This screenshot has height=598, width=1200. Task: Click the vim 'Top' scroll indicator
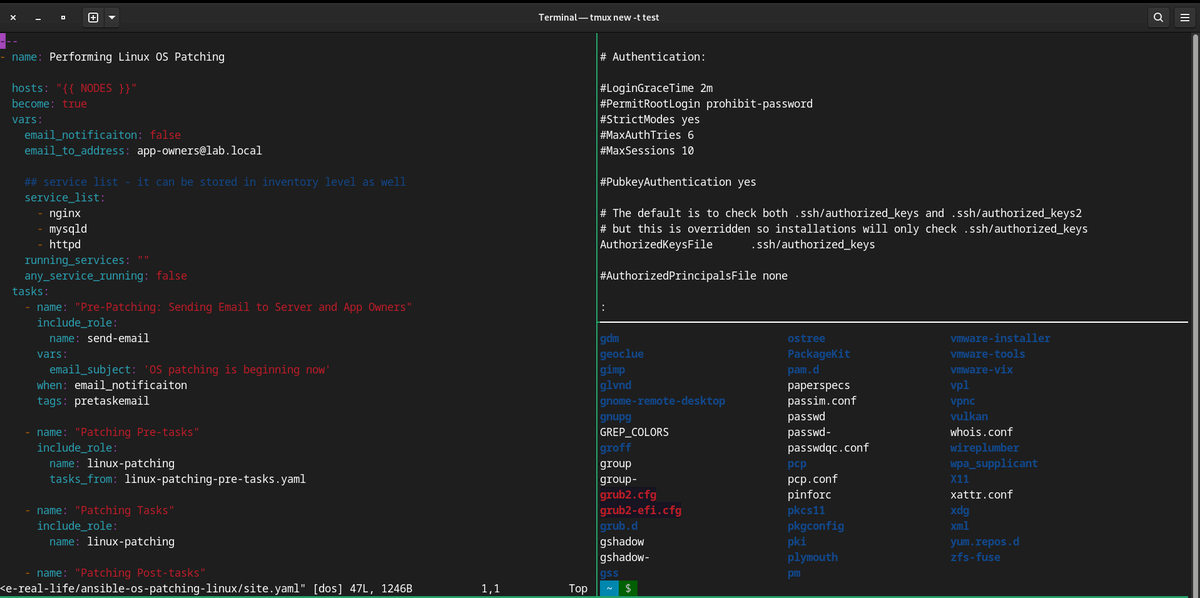[578, 589]
